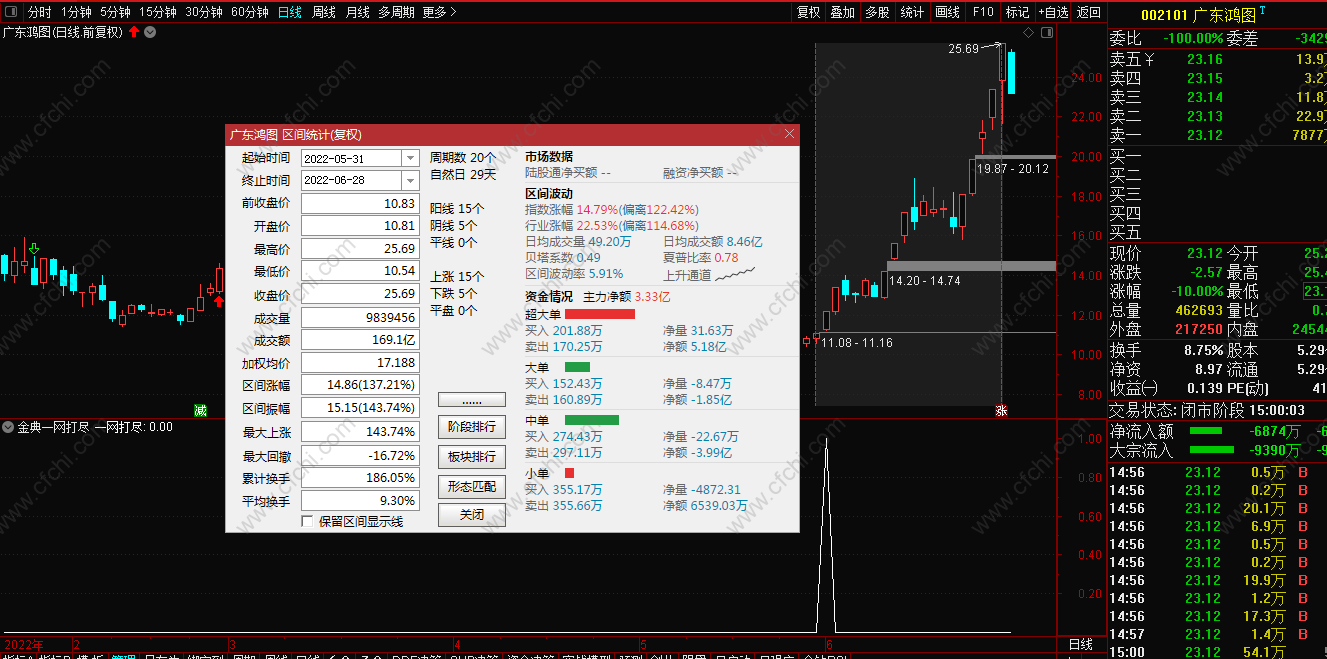1327x659 pixels.
Task: Switch to the 60分钟 chart
Action: (x=249, y=12)
